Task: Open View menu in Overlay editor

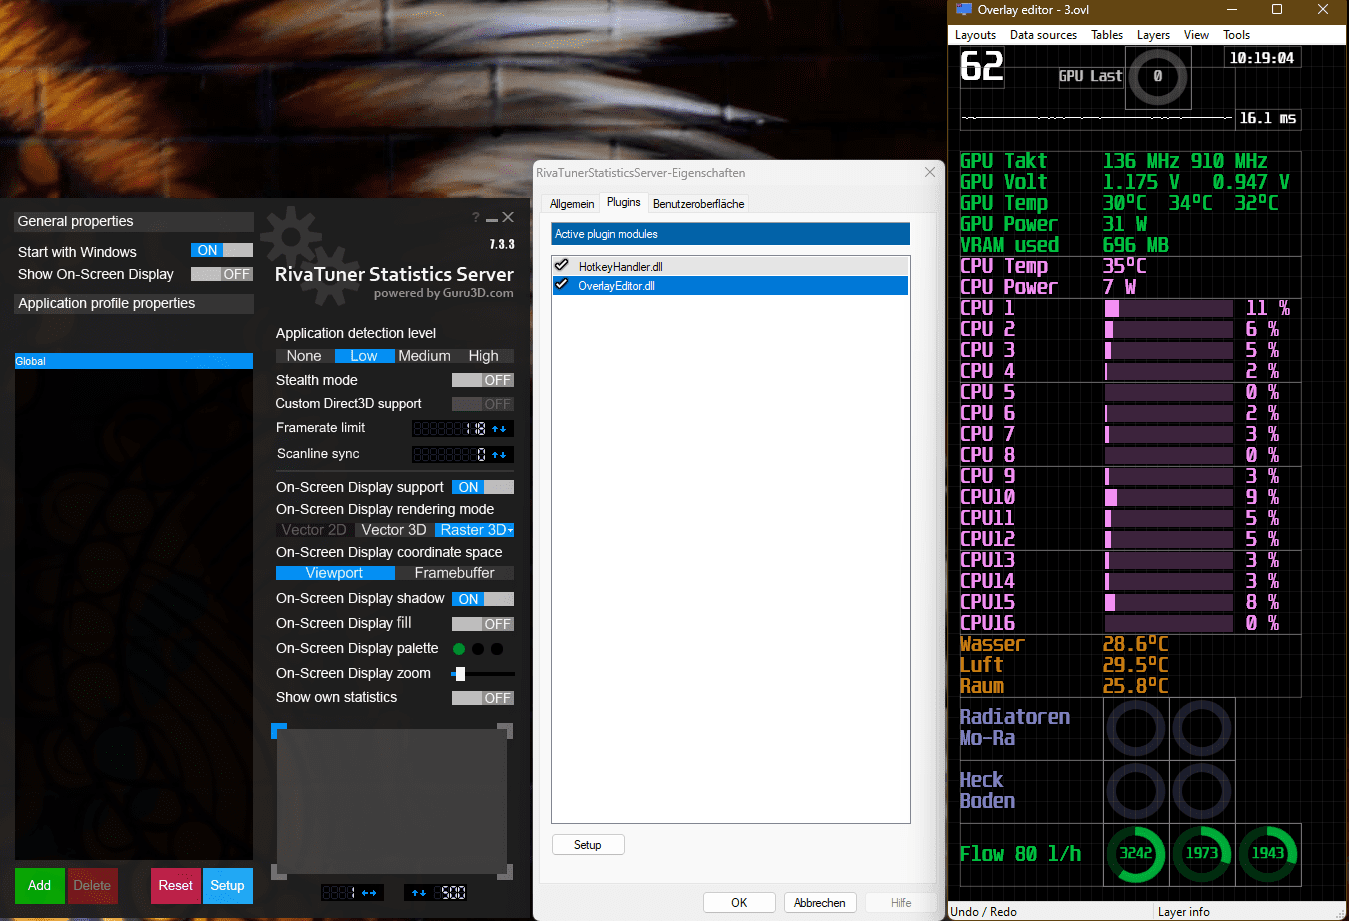Action: pos(1197,34)
